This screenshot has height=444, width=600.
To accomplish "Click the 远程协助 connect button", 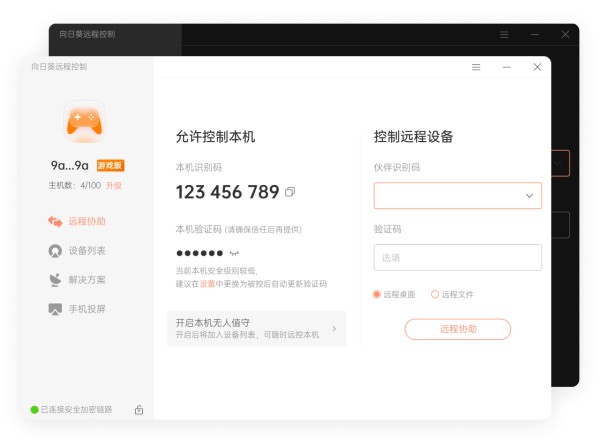I will (x=458, y=329).
